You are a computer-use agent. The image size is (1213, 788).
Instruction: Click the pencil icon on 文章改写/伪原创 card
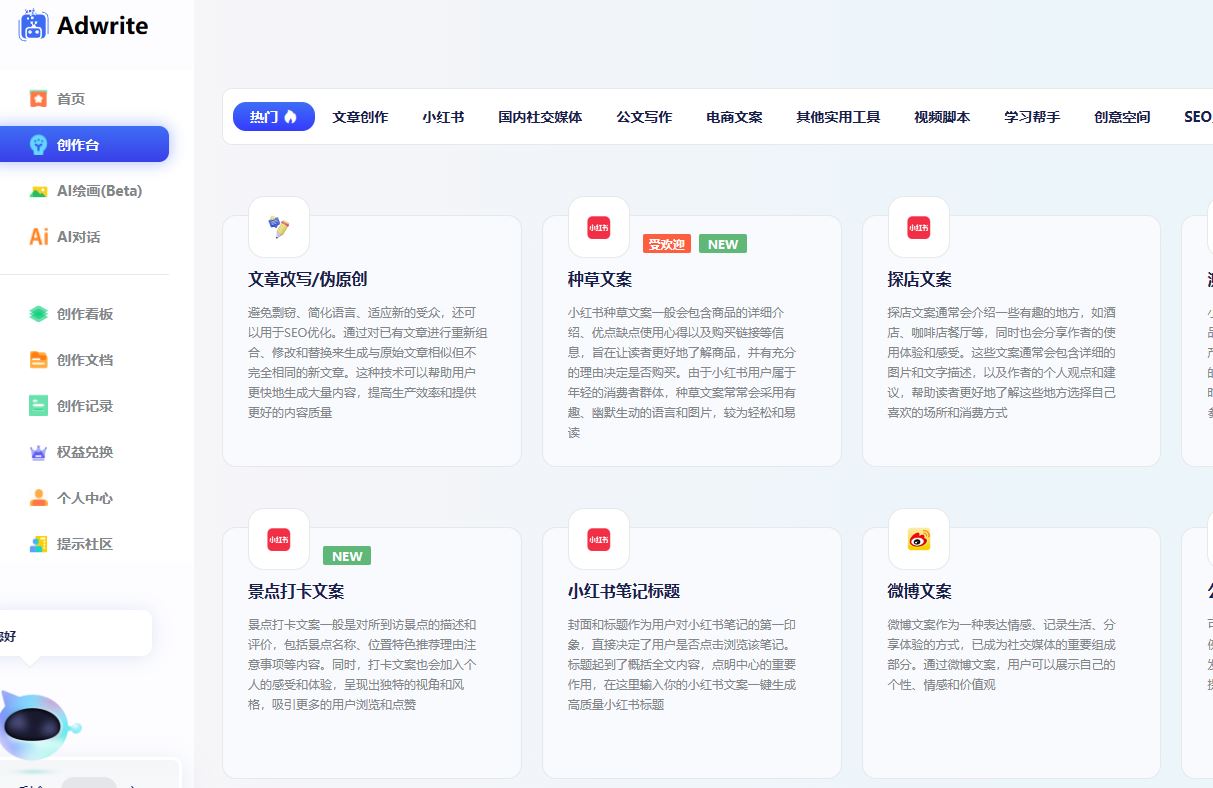[279, 227]
